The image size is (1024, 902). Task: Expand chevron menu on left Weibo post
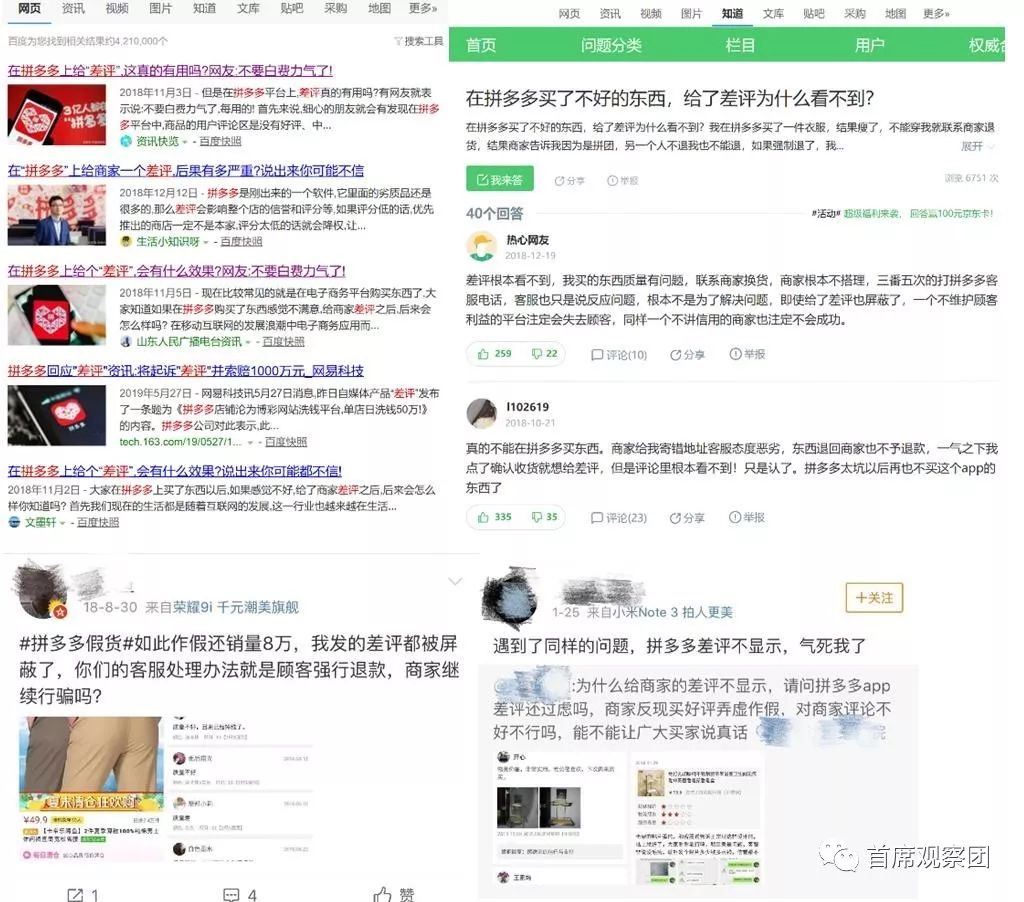[x=455, y=581]
